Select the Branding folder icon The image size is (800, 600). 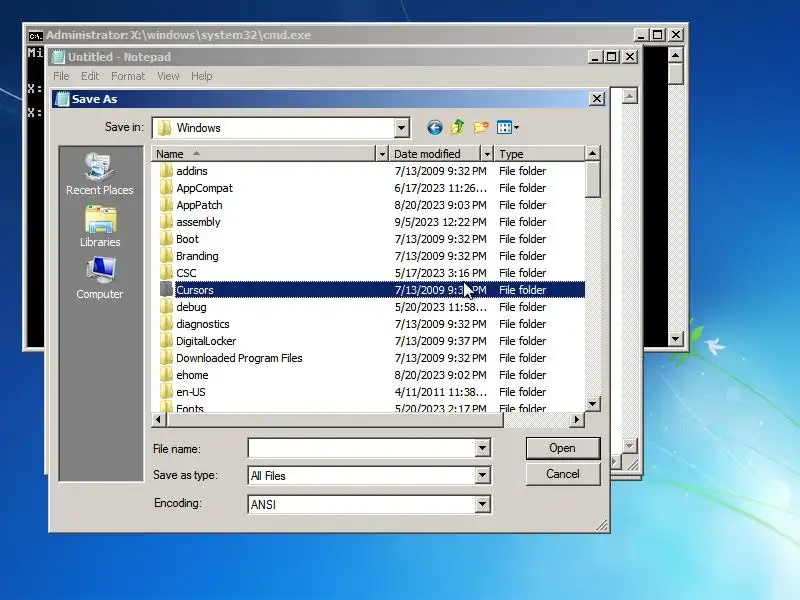point(166,256)
